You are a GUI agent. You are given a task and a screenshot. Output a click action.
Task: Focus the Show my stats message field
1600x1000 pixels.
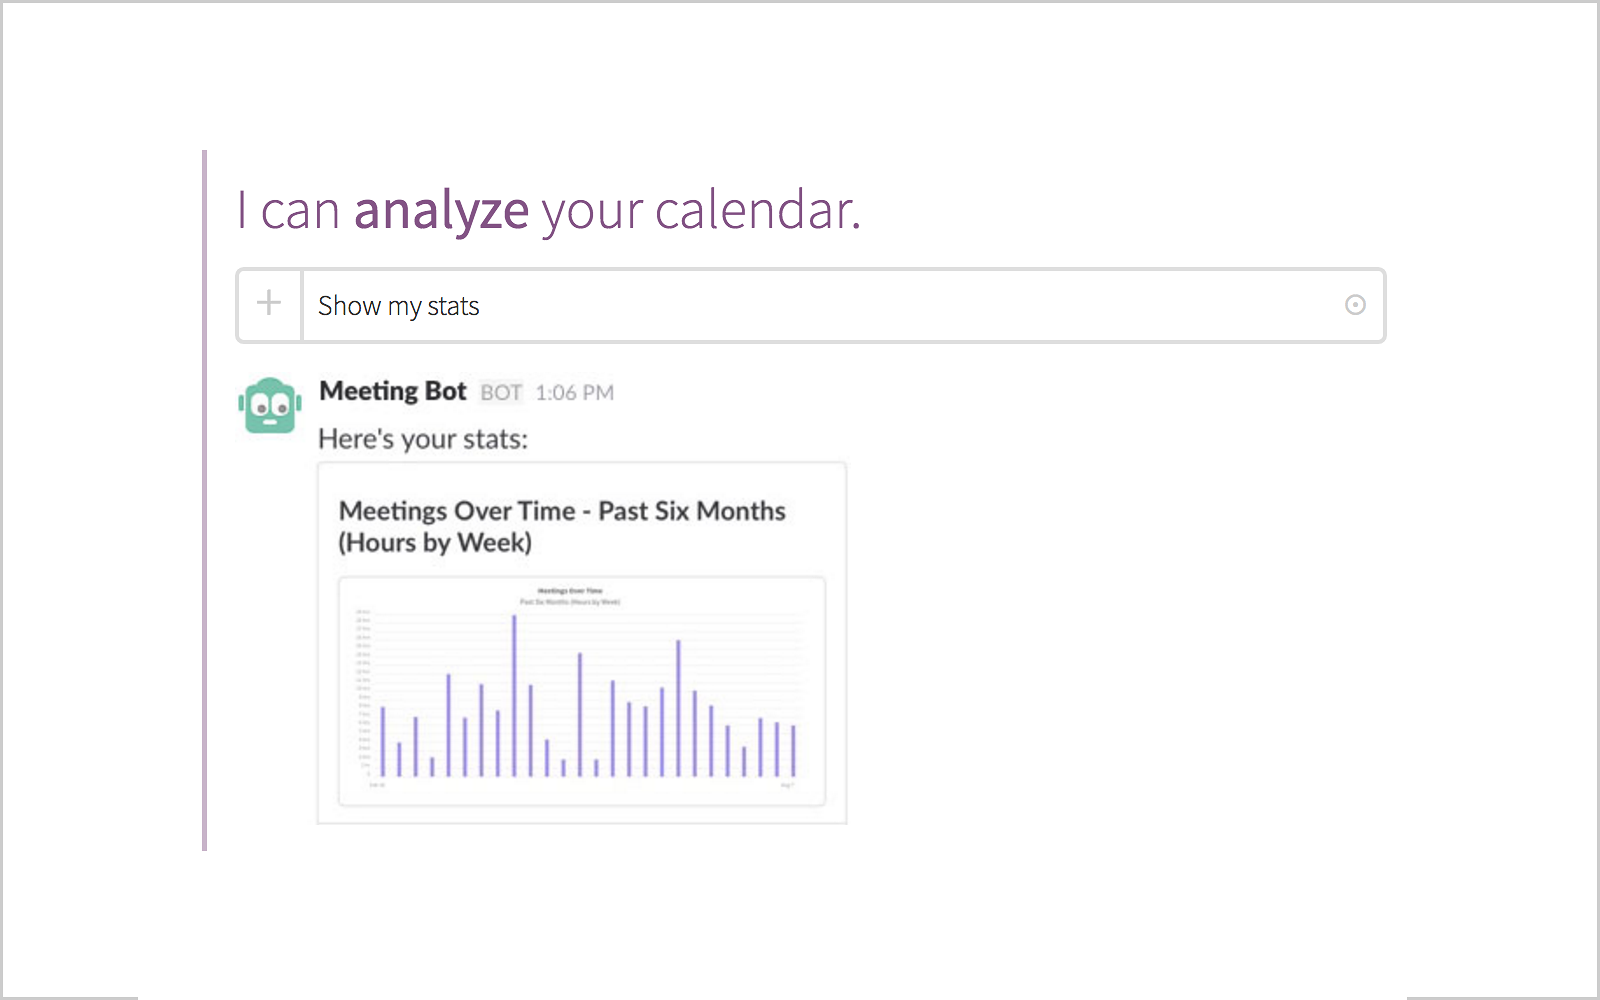[x=843, y=305]
